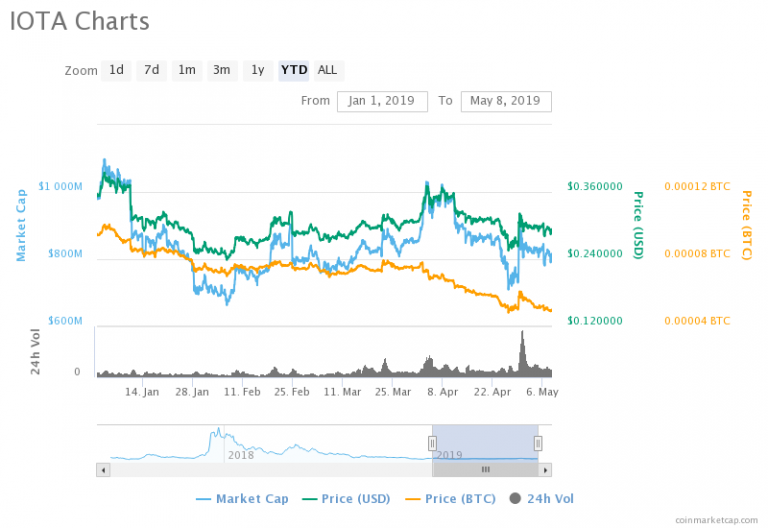The width and height of the screenshot is (768, 528).
Task: Set chart zoom to 1d
Action: point(117,70)
